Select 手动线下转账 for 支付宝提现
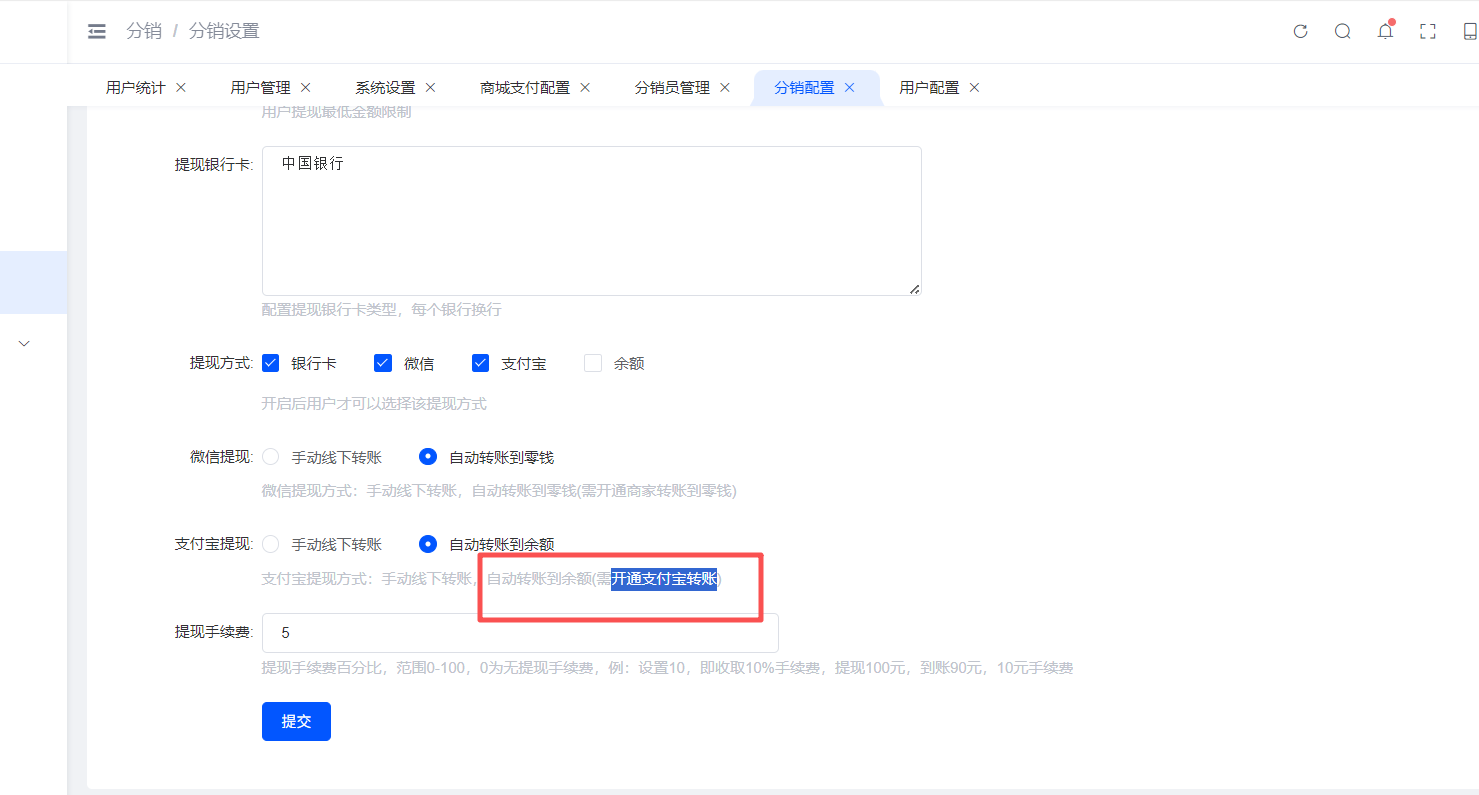Image resolution: width=1479 pixels, height=795 pixels. pyautogui.click(x=270, y=544)
